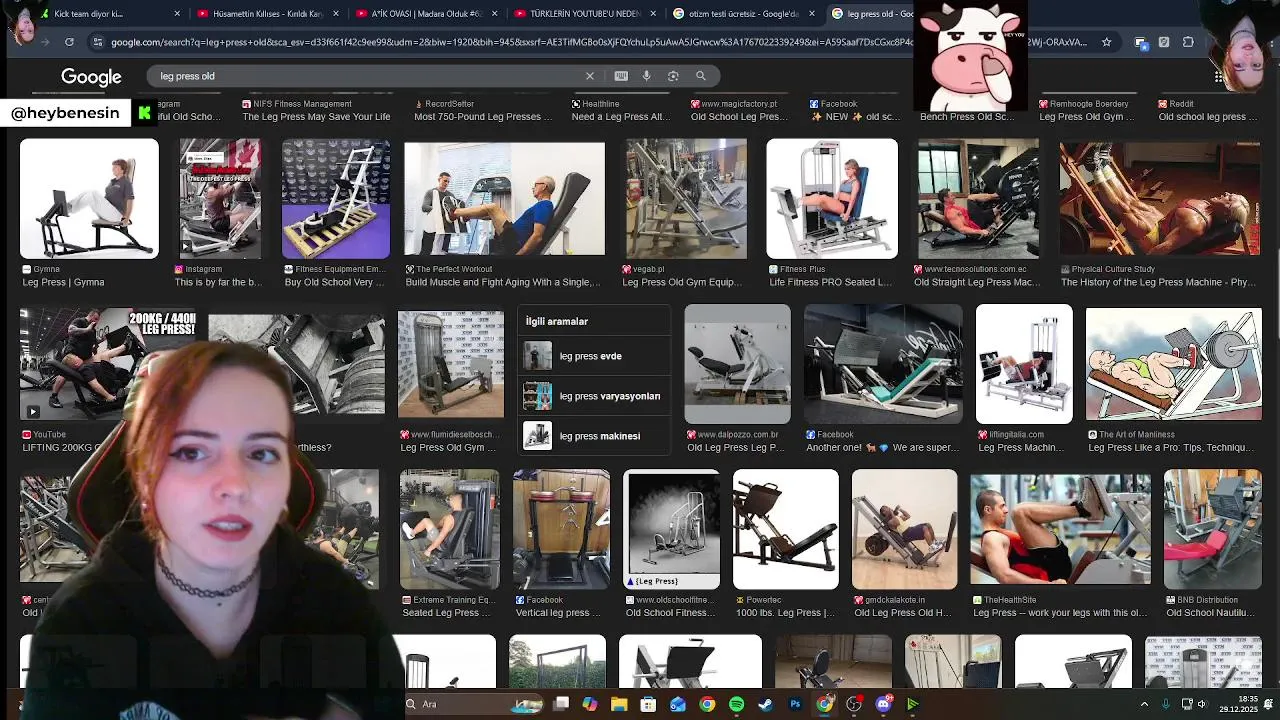Open the gmdckalakote.in Old Leg Press image
Image resolution: width=1280 pixels, height=720 pixels.
(904, 529)
